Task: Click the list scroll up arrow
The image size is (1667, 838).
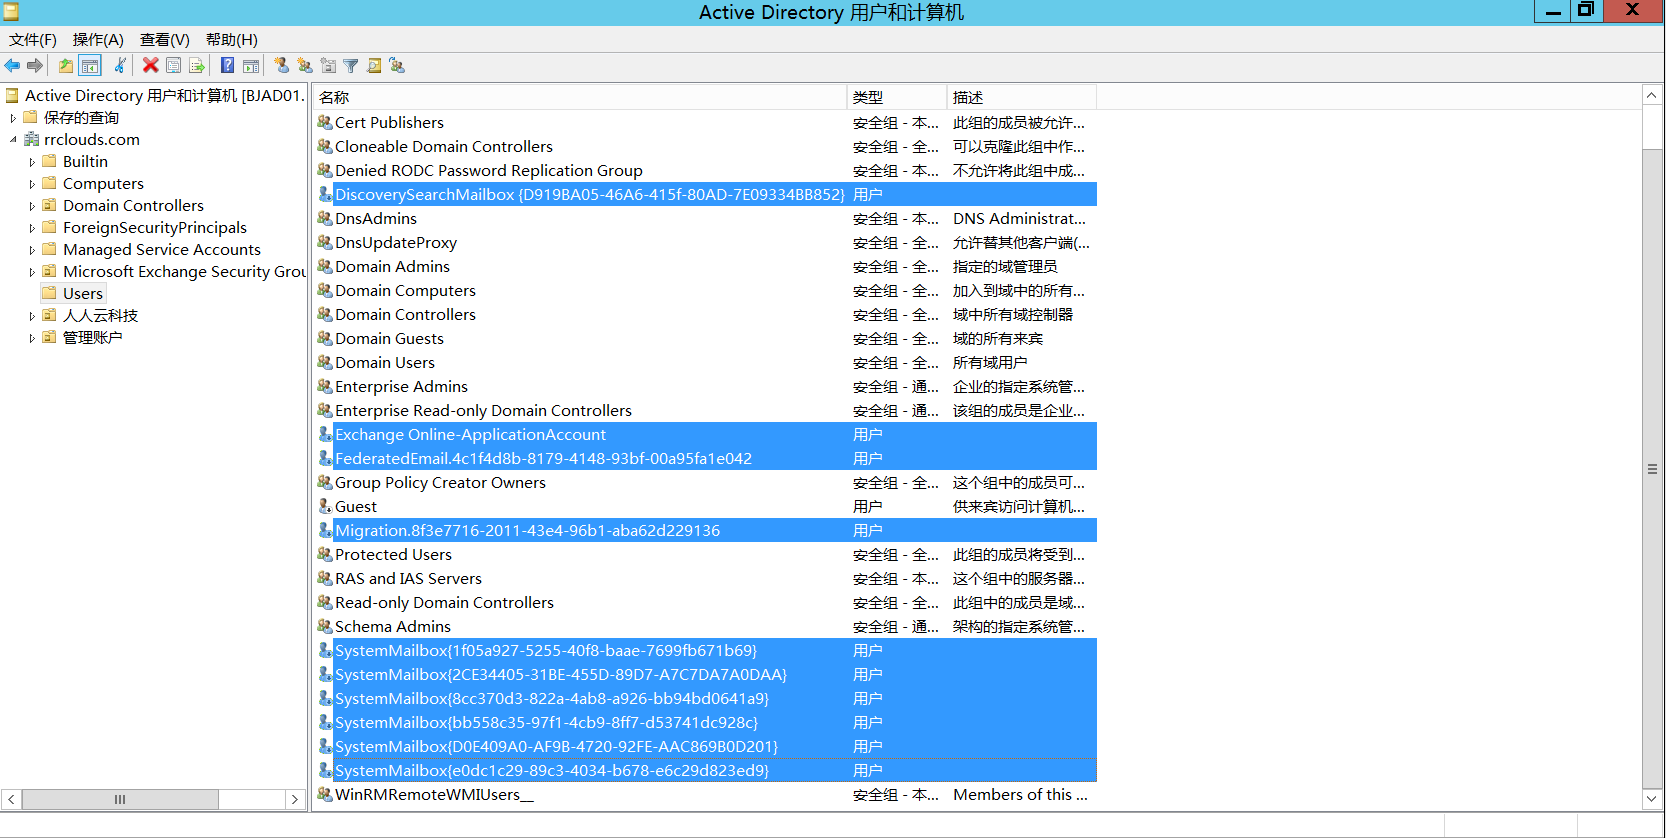Action: coord(1652,95)
